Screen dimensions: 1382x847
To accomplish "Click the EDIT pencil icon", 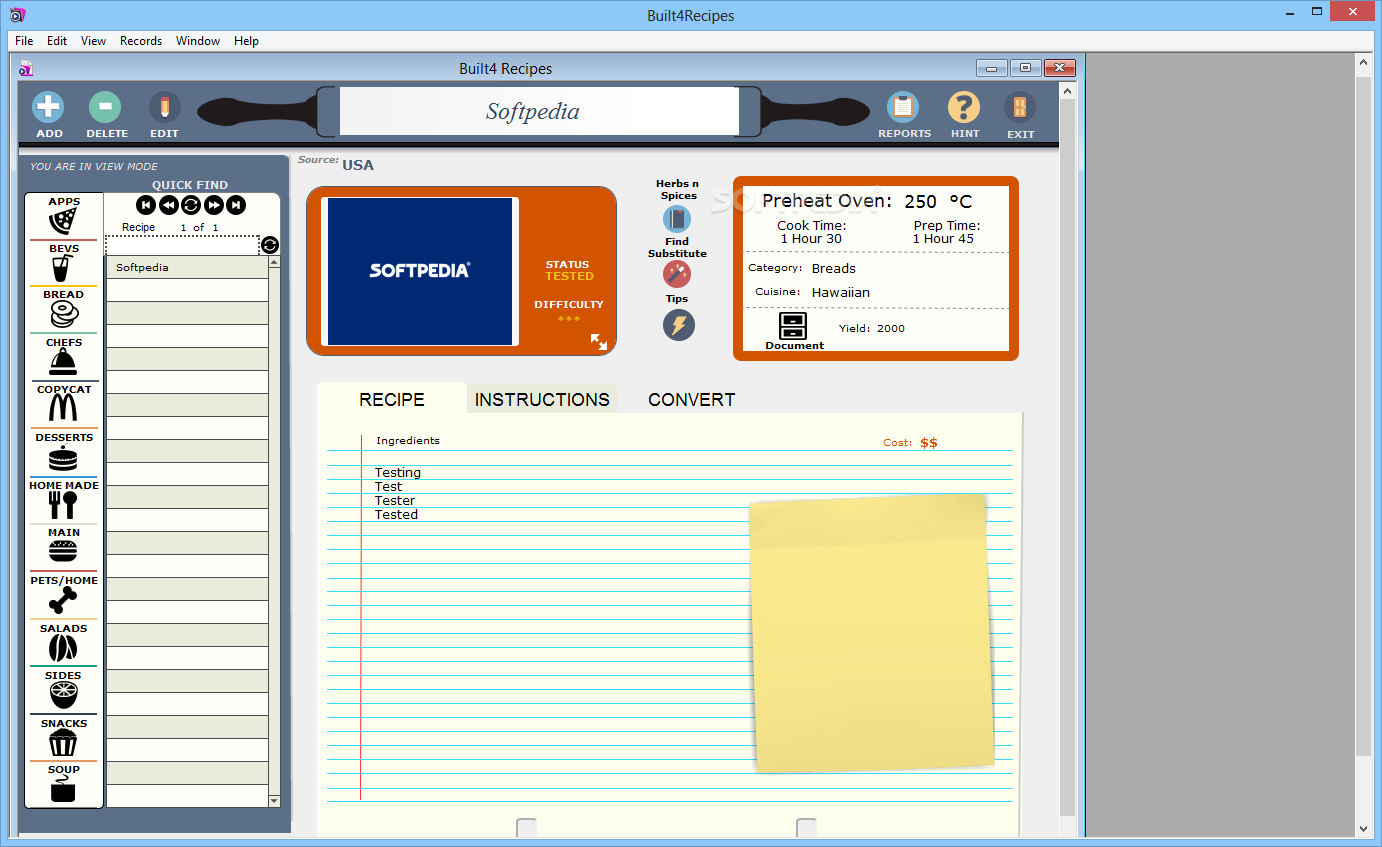I will [164, 107].
